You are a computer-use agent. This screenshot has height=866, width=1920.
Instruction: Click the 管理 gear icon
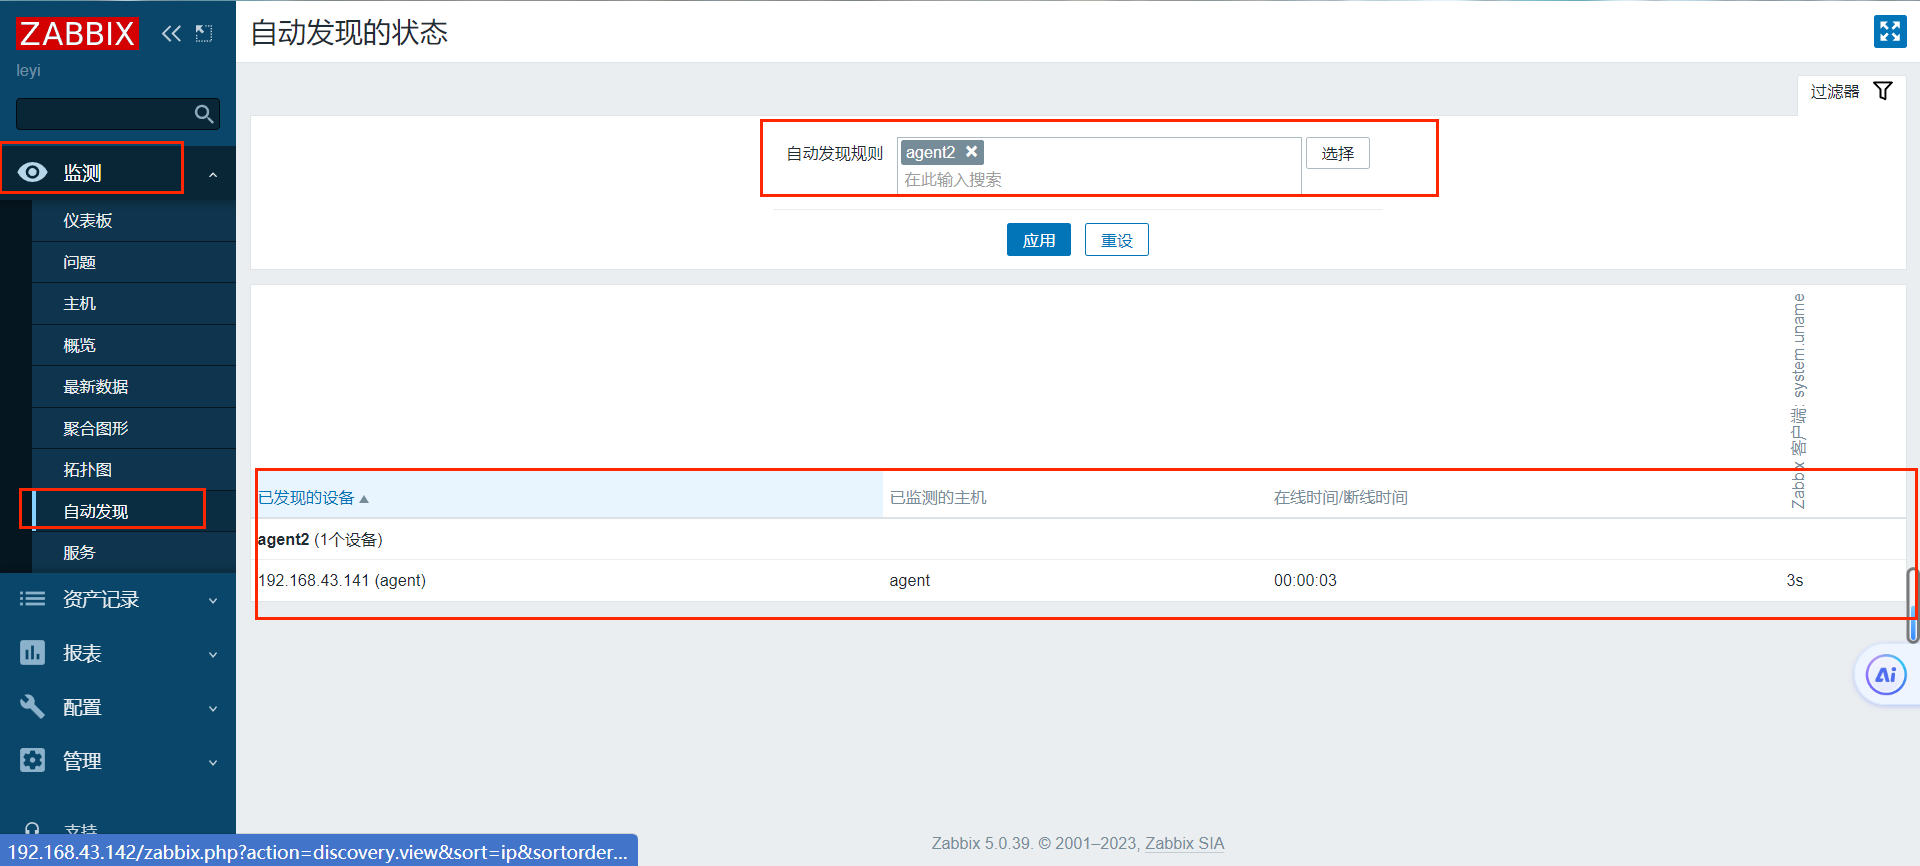click(32, 760)
